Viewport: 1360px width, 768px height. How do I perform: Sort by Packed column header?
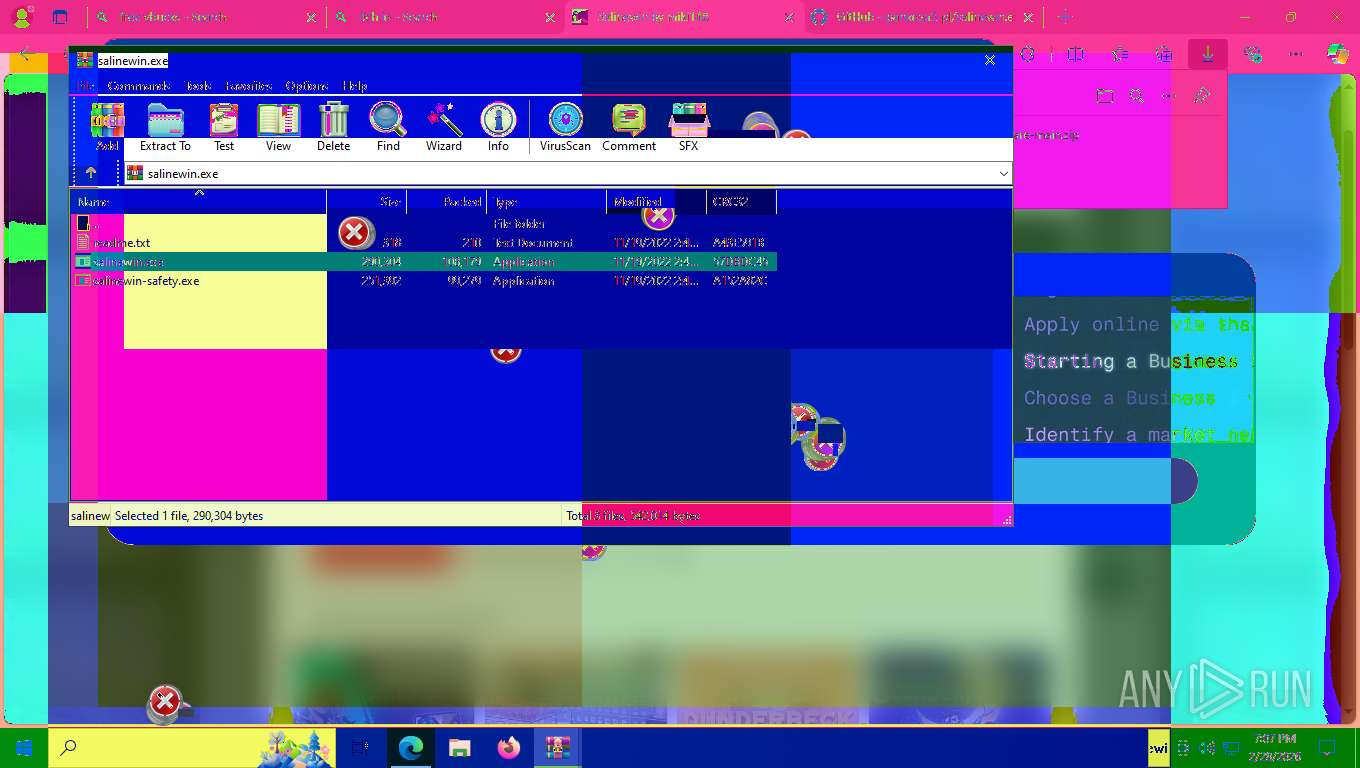coord(447,202)
